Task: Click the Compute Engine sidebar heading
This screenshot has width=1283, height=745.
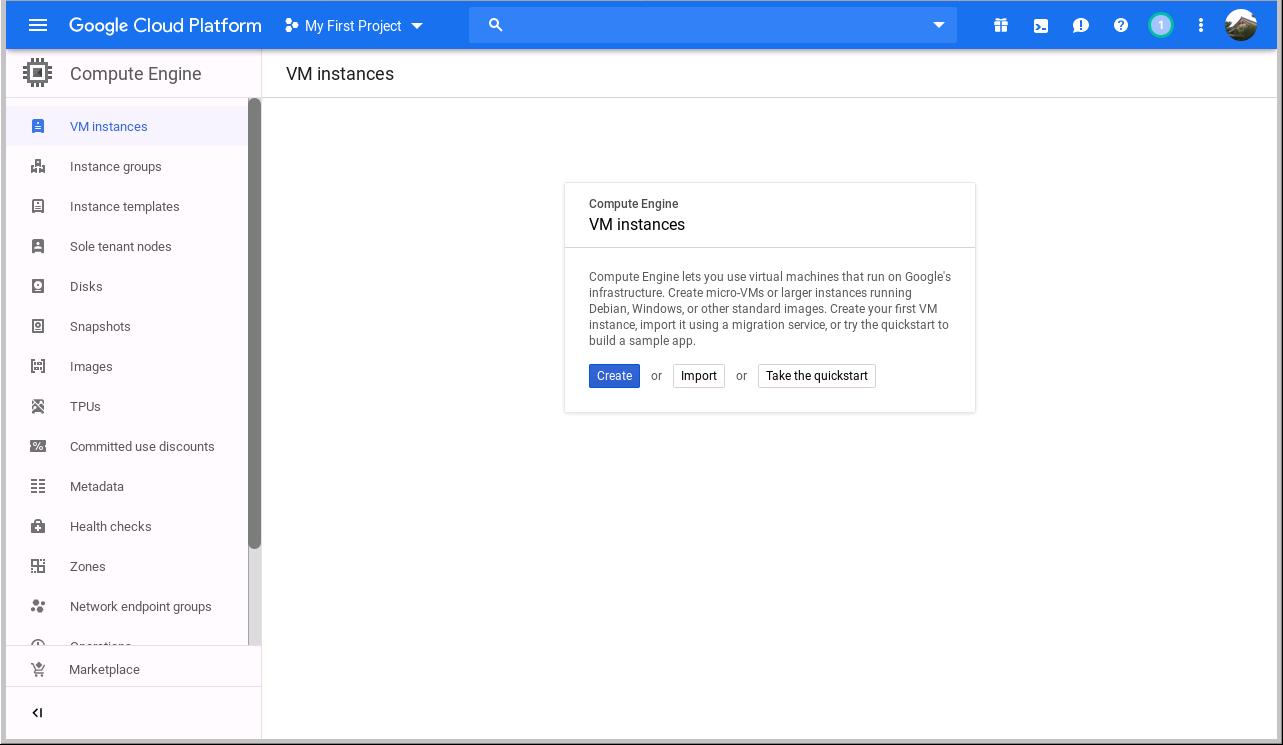Action: point(136,74)
